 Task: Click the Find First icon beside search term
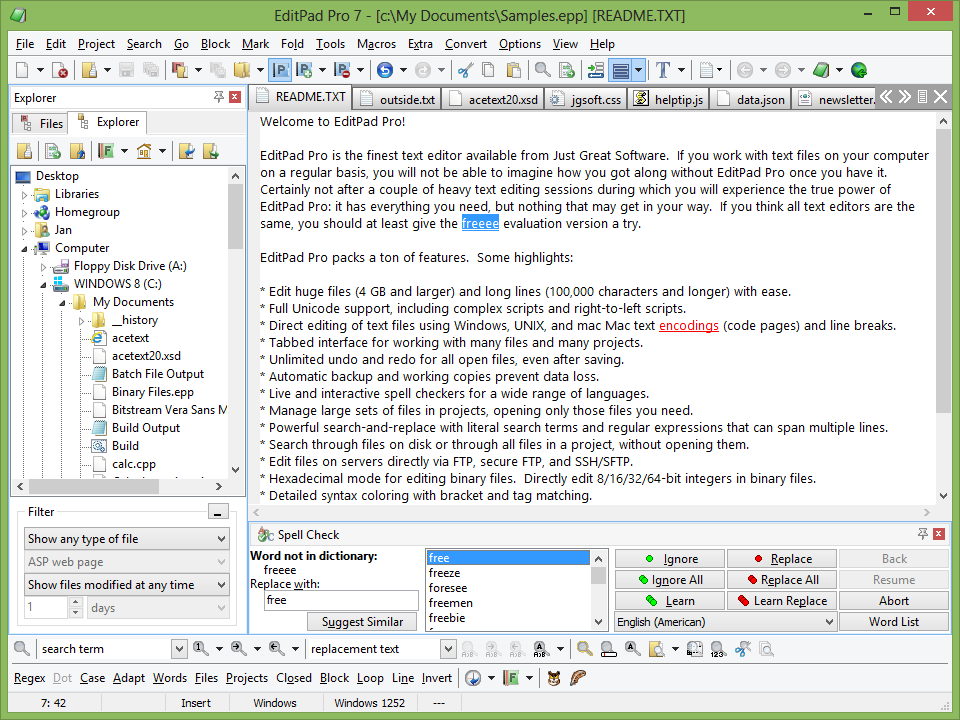click(x=201, y=648)
